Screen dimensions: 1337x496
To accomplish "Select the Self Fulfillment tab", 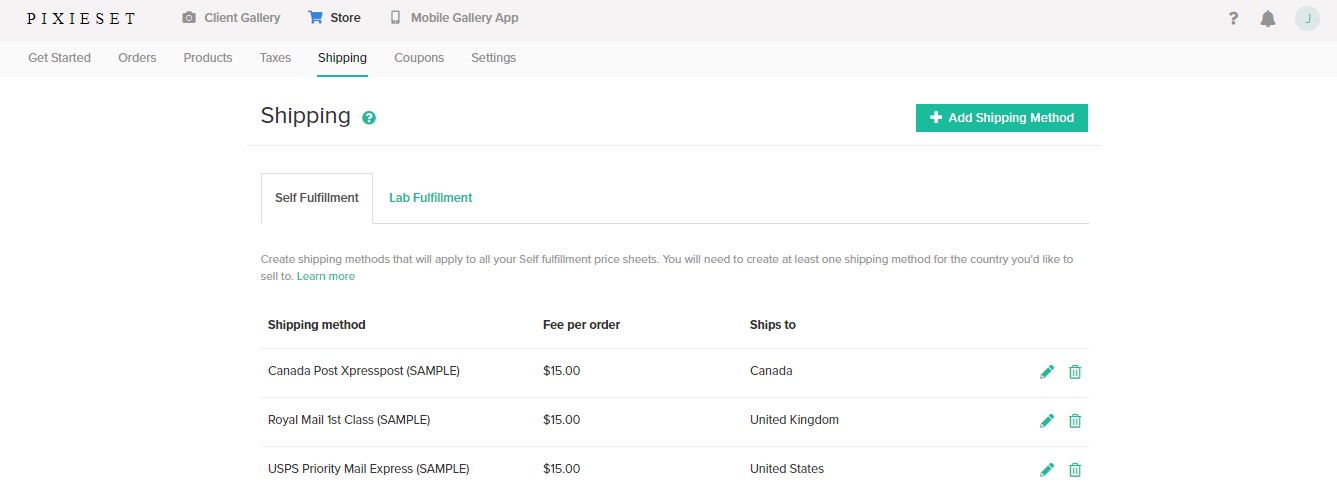I will pyautogui.click(x=317, y=198).
